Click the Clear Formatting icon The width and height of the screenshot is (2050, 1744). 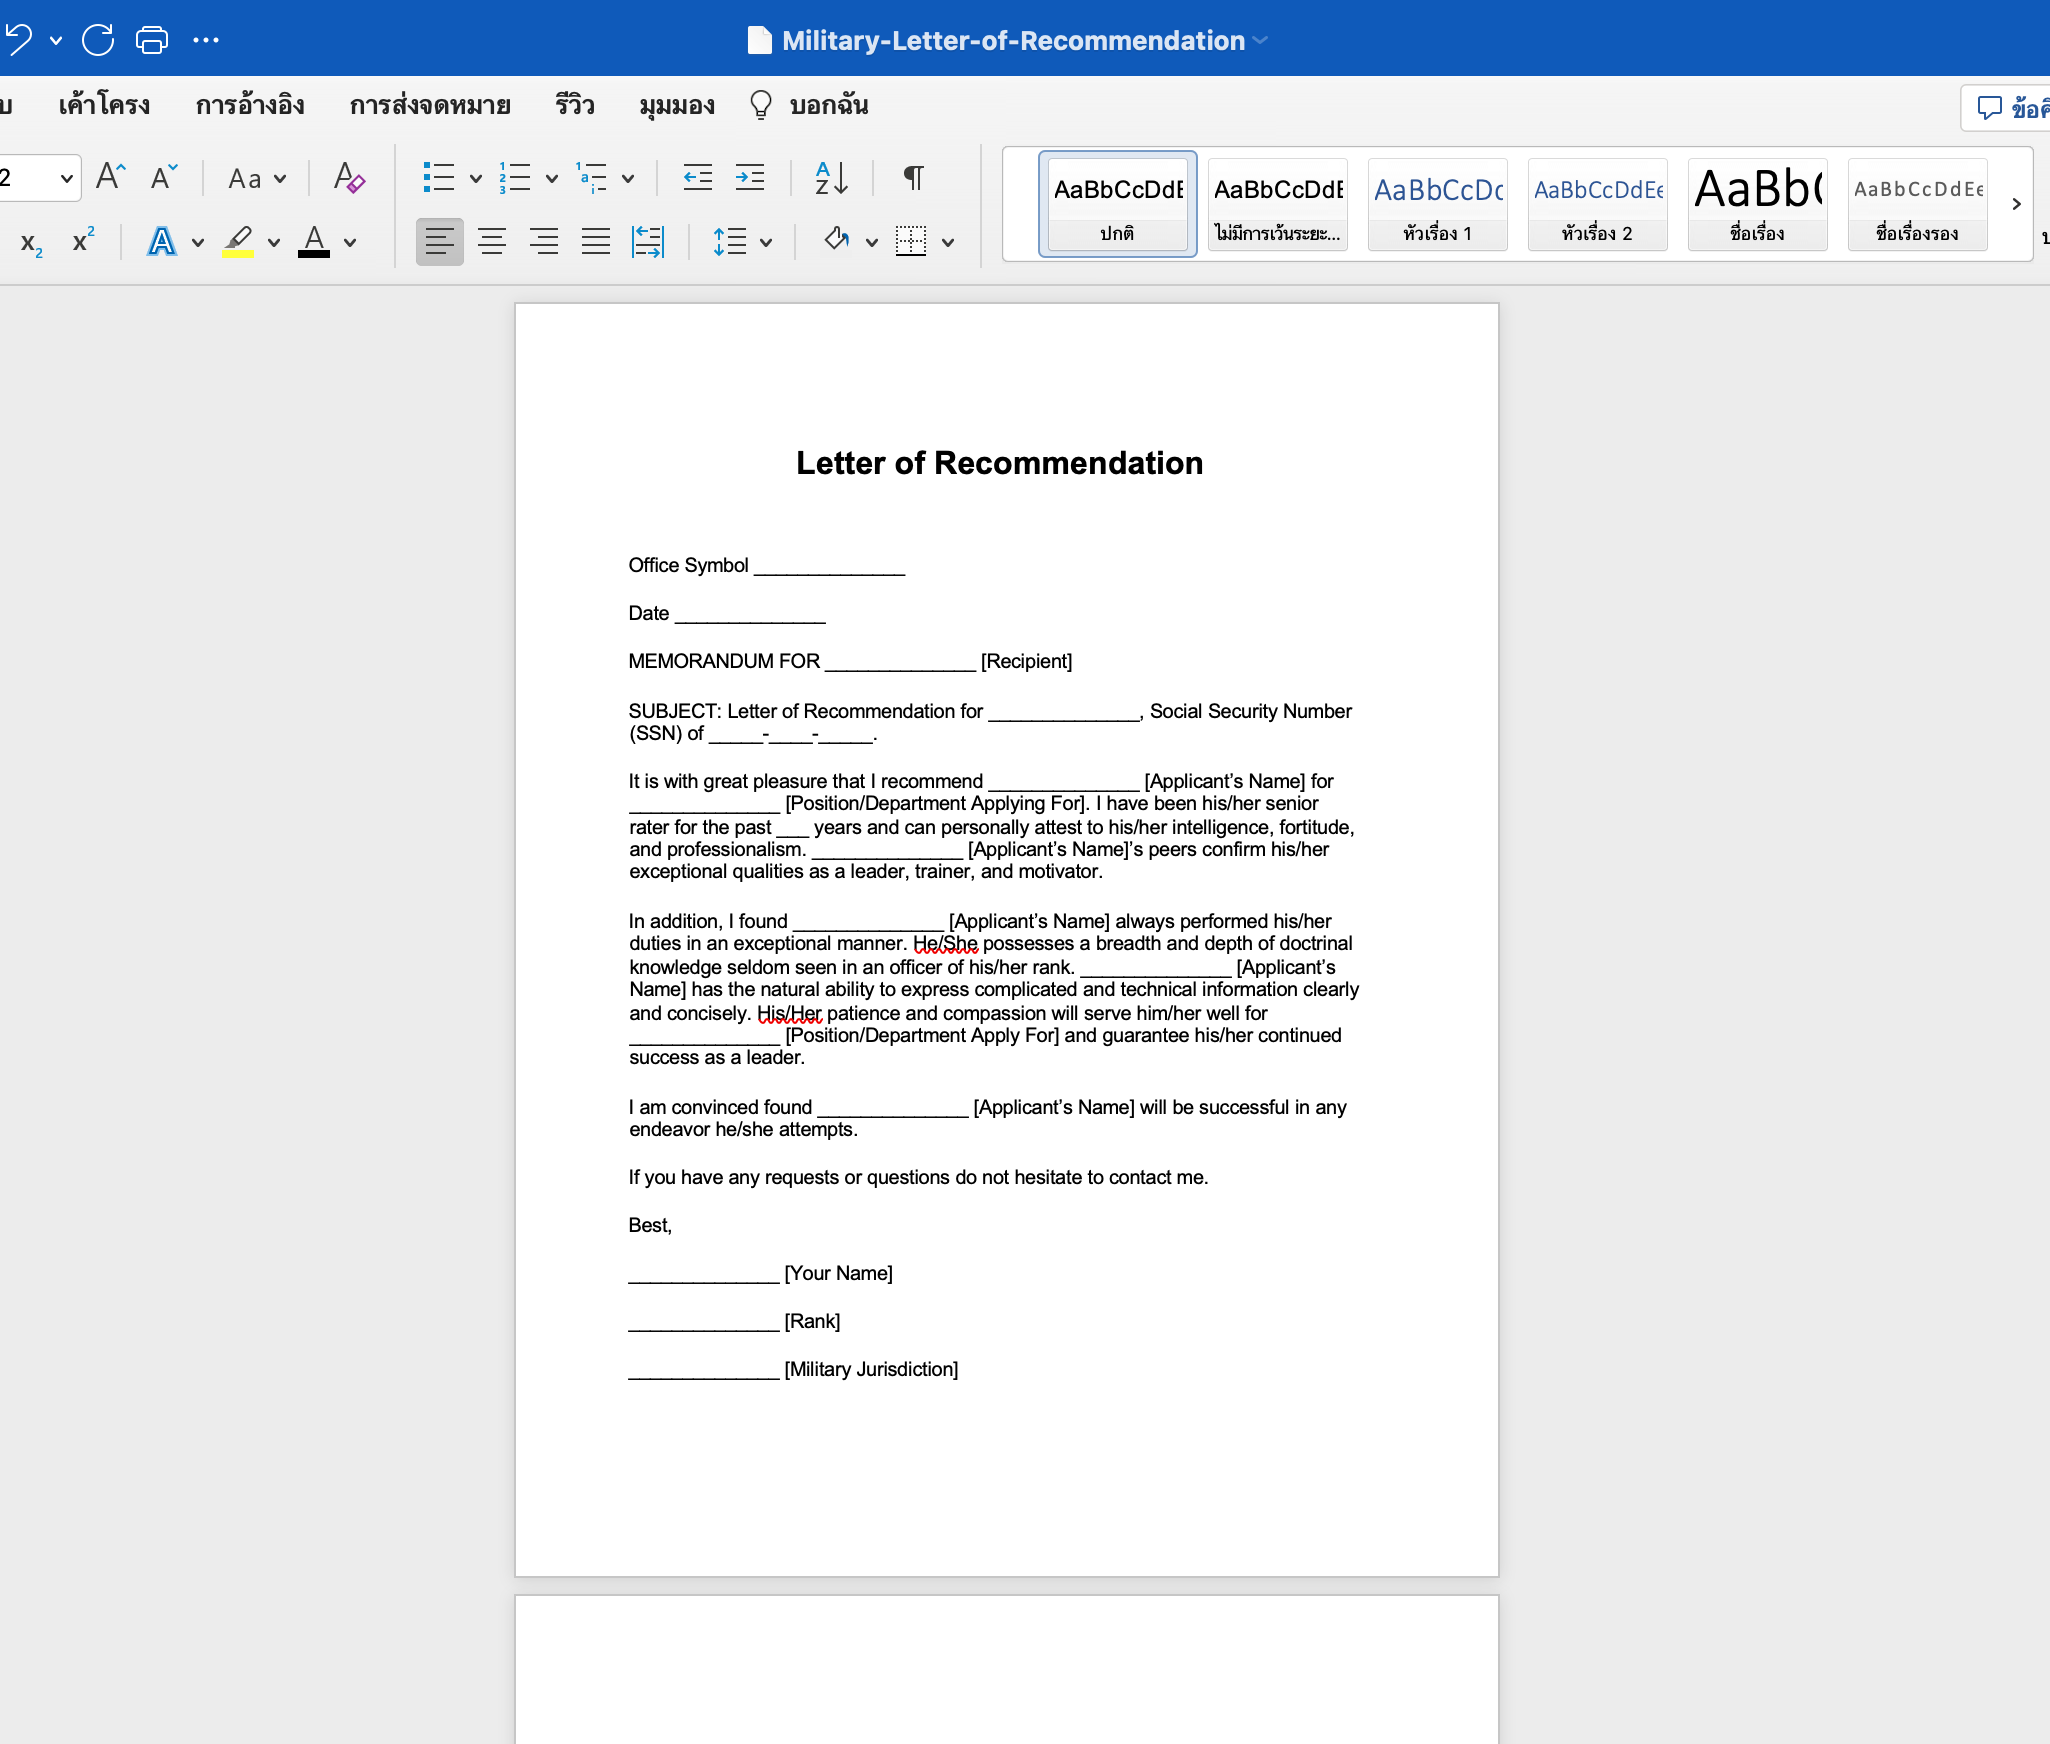349,178
